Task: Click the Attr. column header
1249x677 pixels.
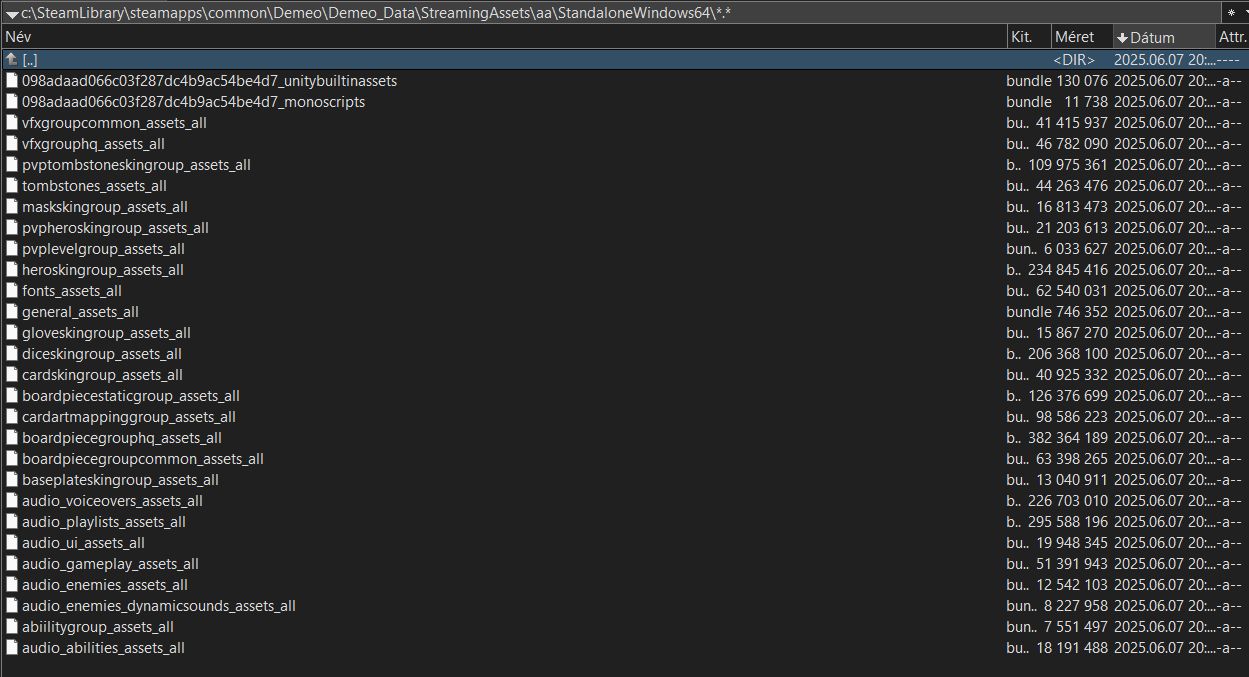Action: 1231,37
